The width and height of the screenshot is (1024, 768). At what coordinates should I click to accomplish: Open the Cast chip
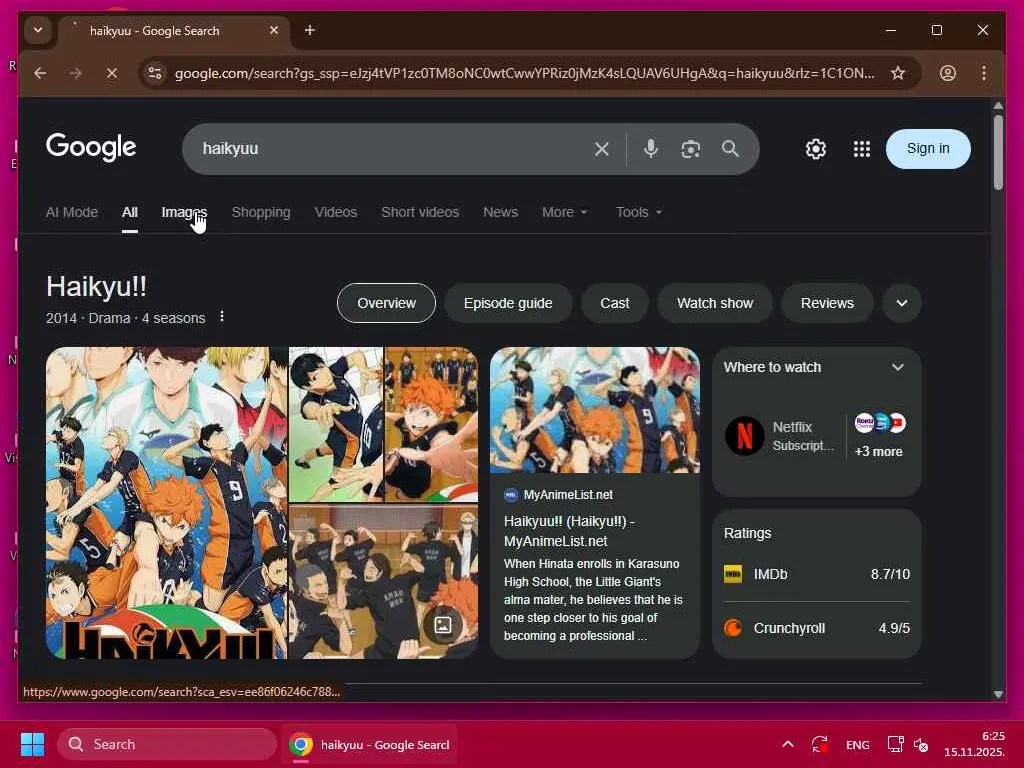click(x=615, y=303)
